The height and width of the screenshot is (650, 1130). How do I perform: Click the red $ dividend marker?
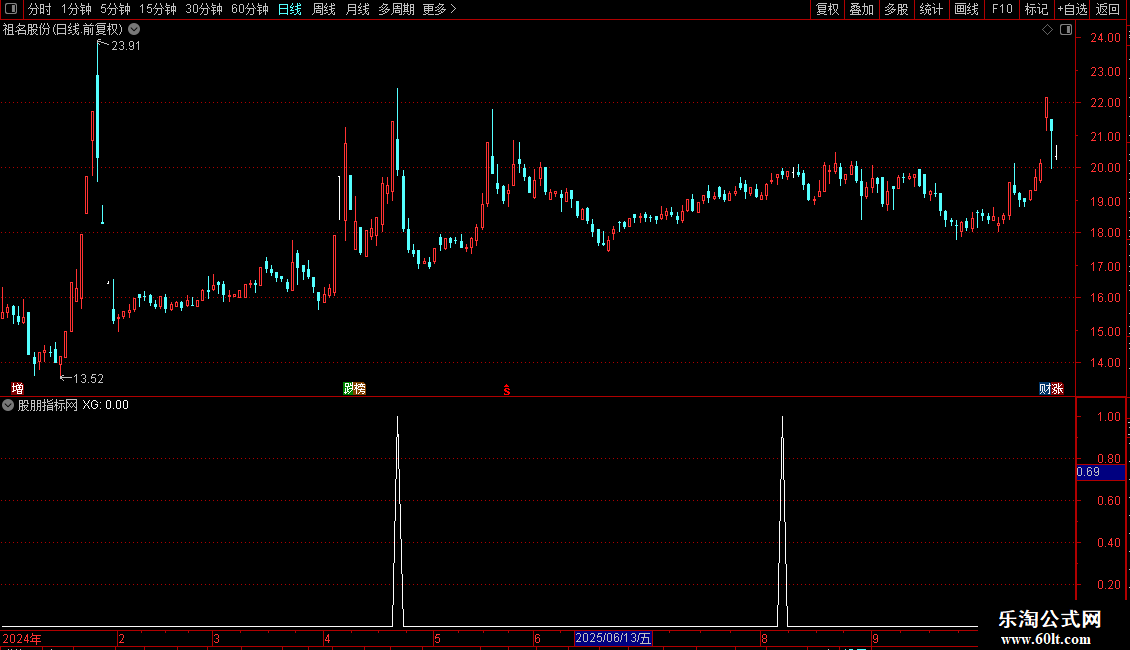tap(507, 390)
